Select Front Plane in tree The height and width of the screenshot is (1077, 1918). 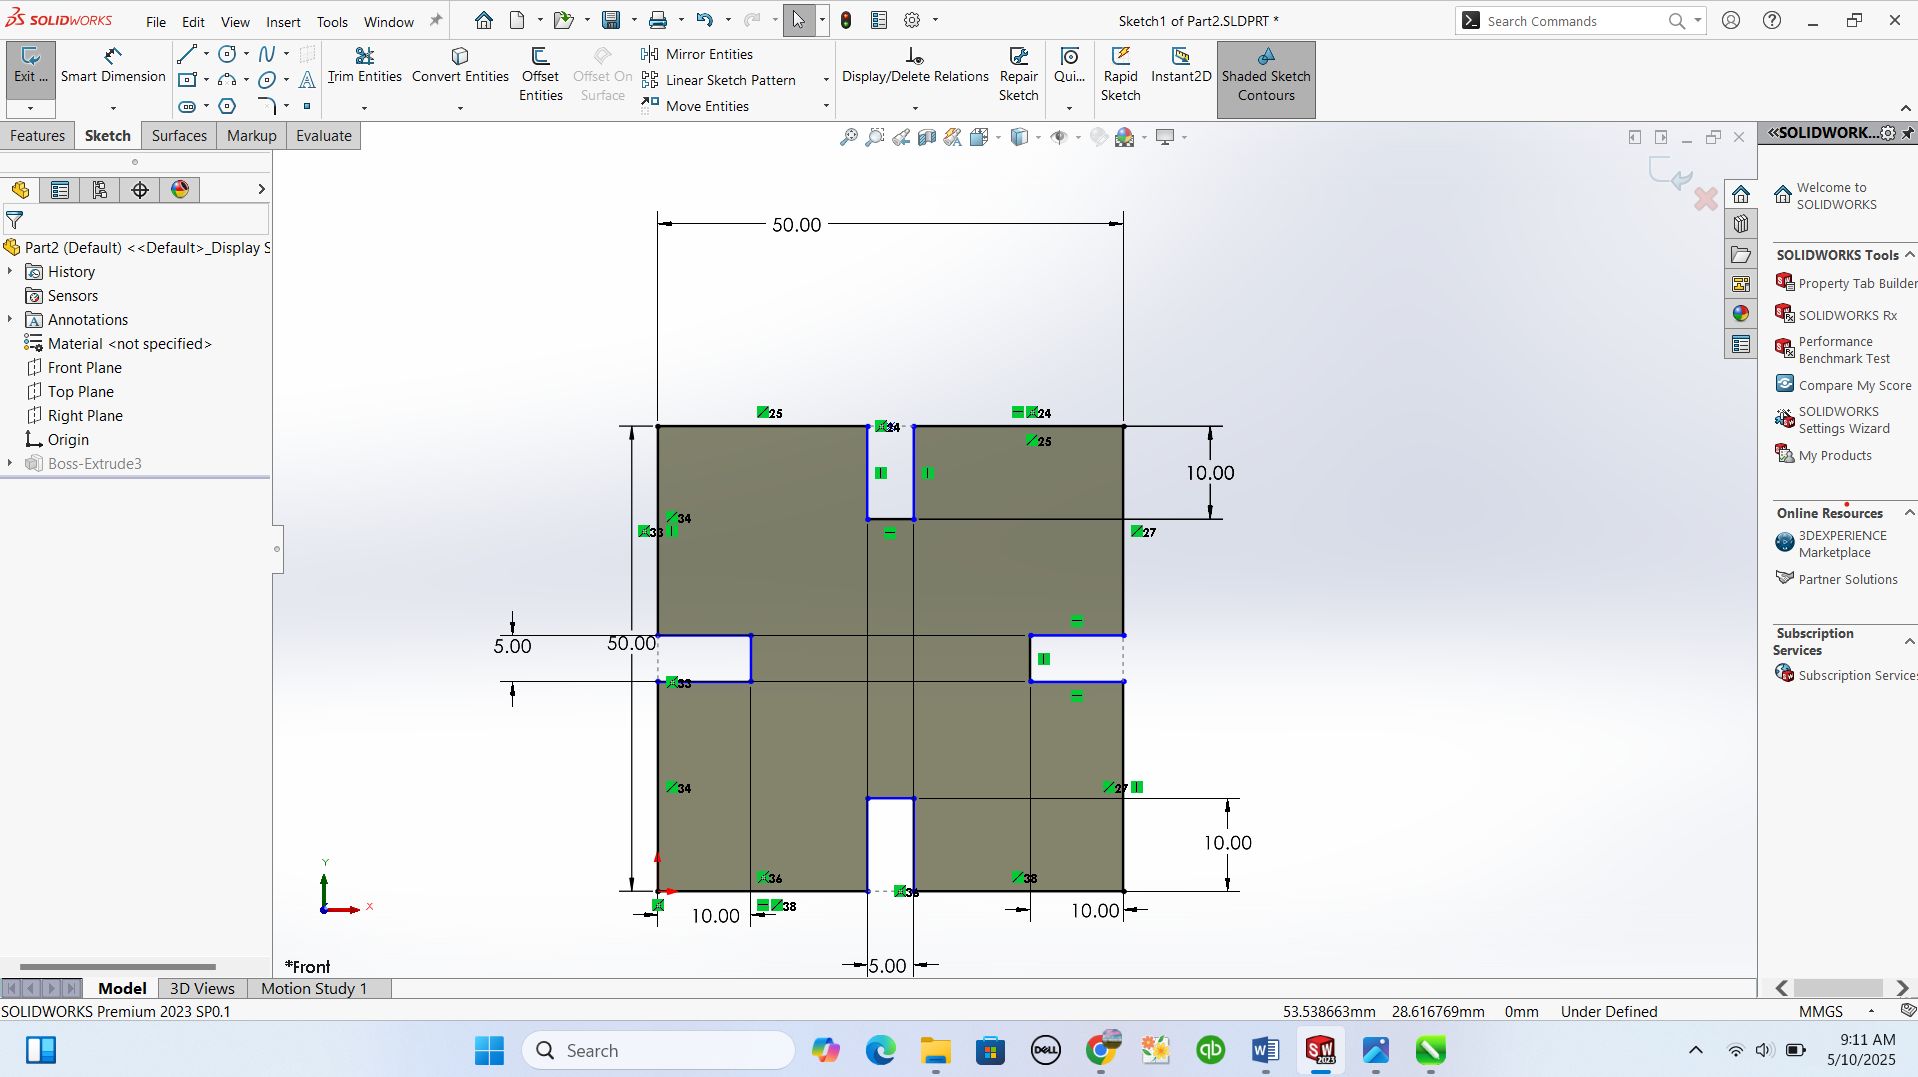pyautogui.click(x=84, y=368)
